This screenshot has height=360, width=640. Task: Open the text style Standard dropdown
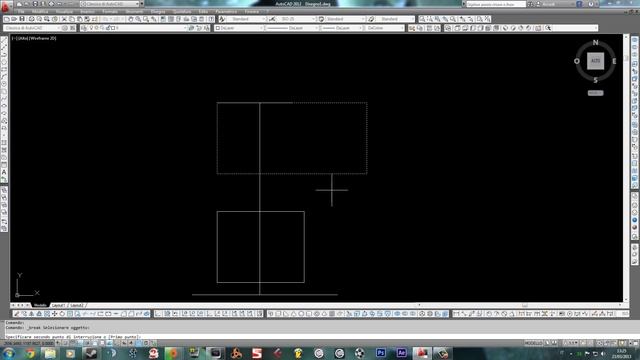pyautogui.click(x=246, y=19)
